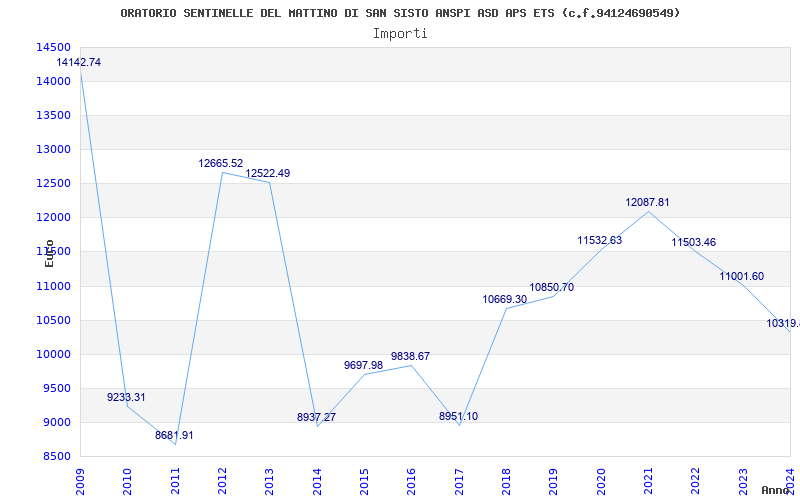Click the 9233.31 data label
Screen dimensions: 800x500
coord(126,397)
